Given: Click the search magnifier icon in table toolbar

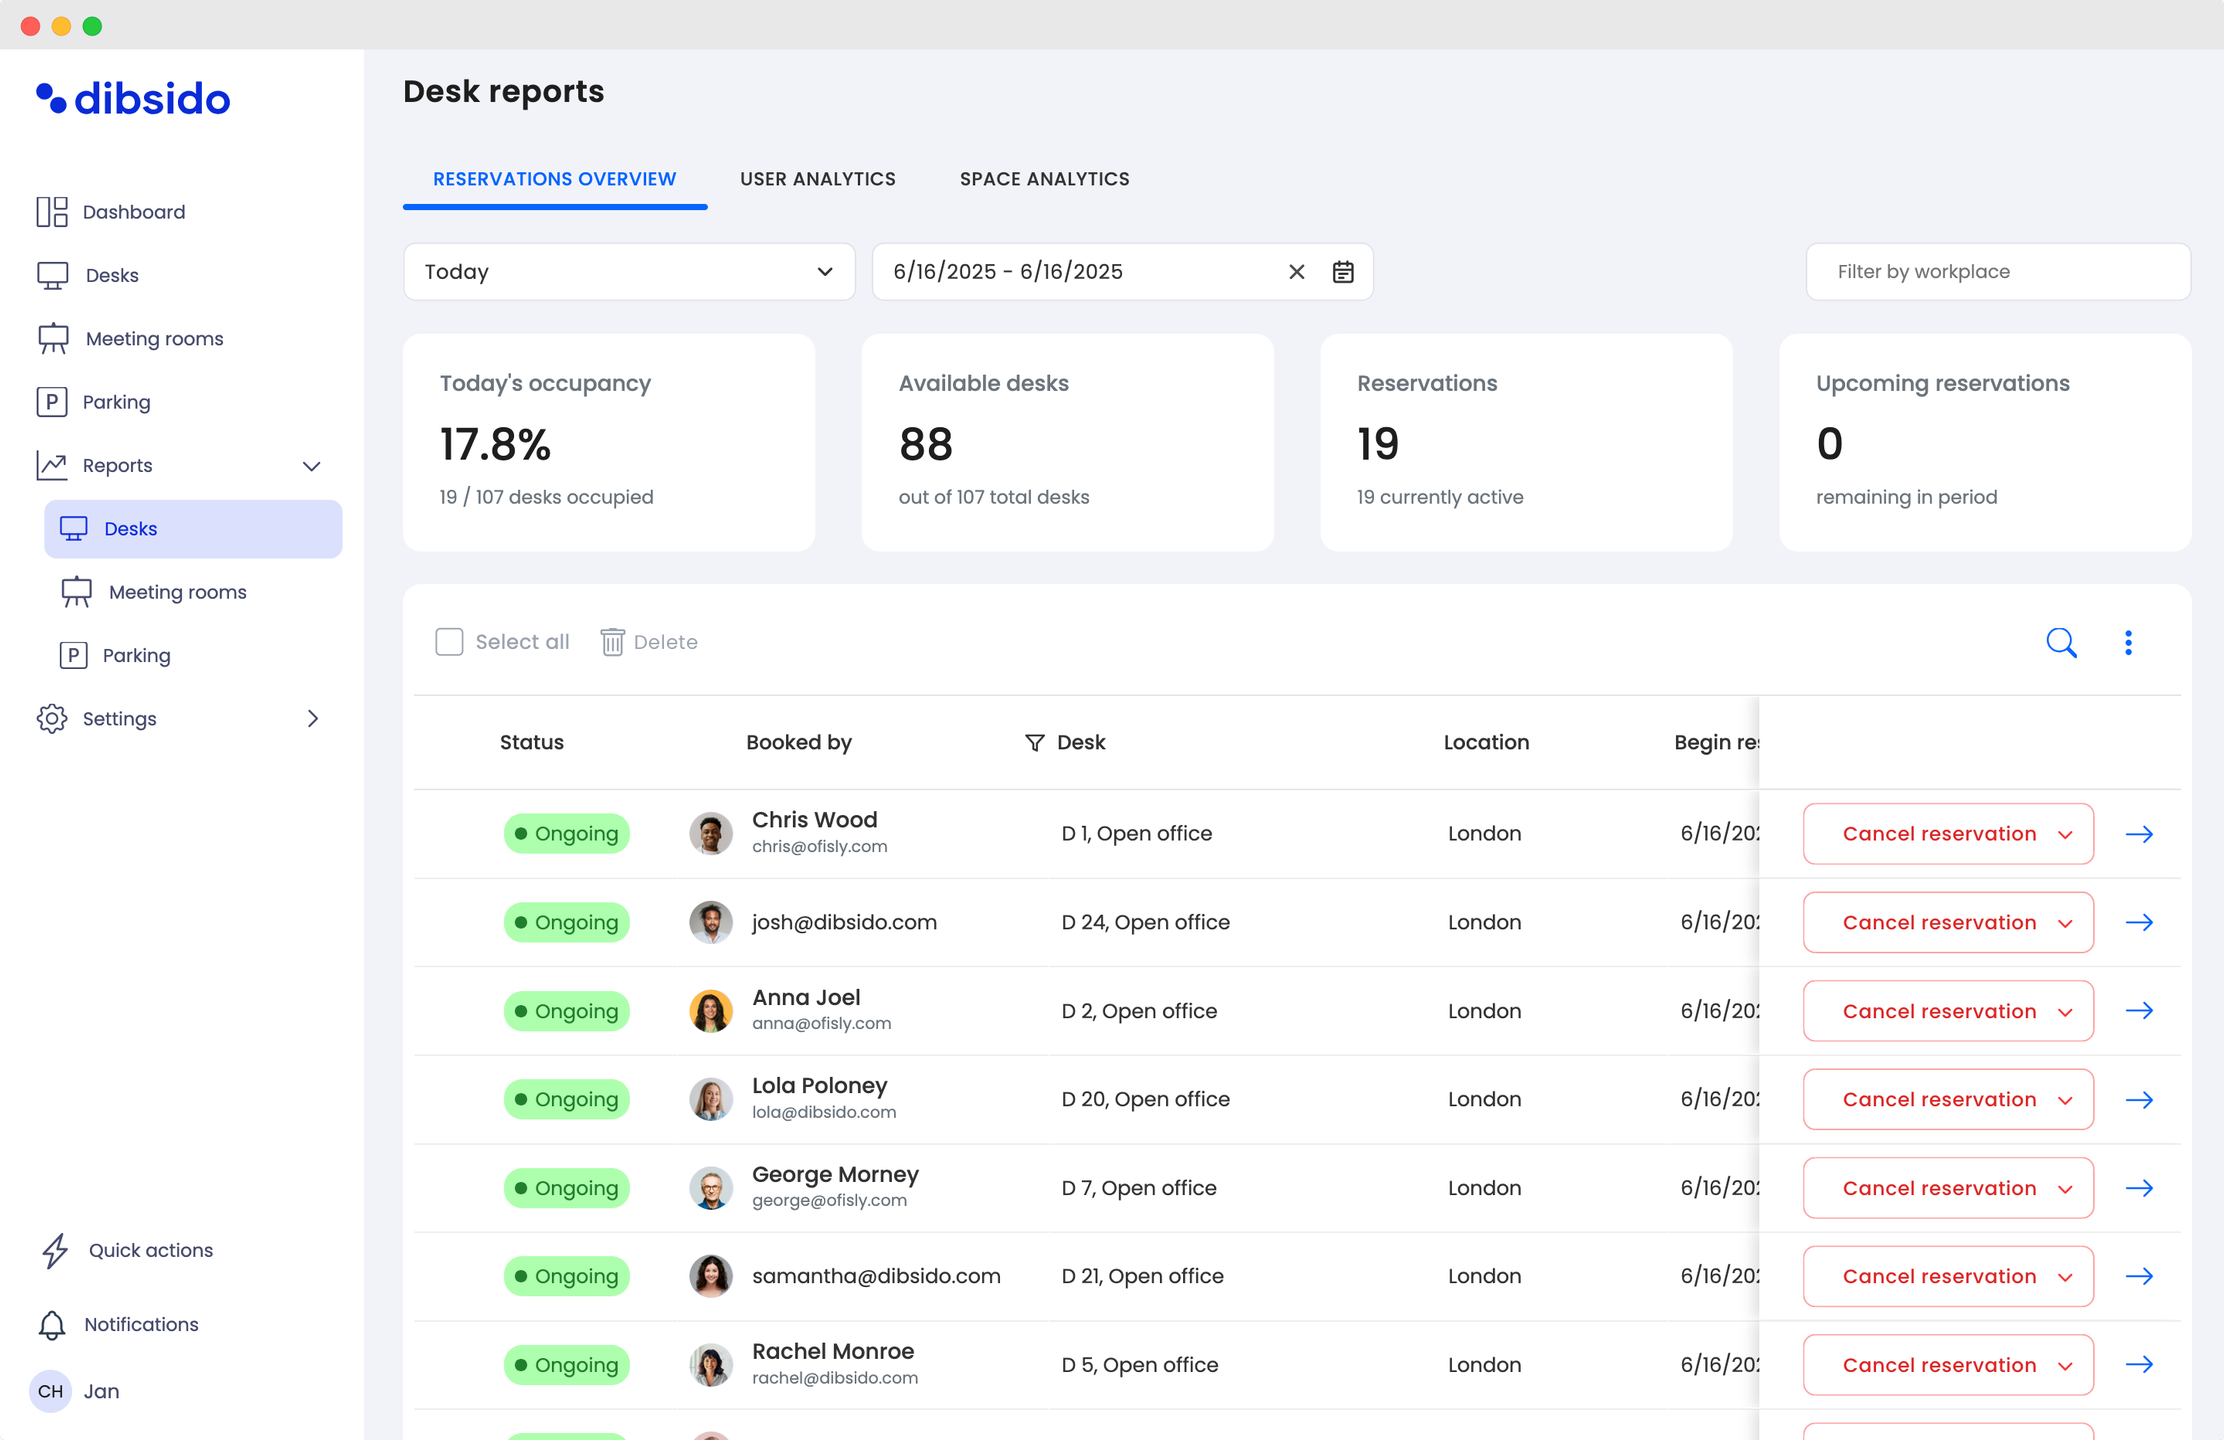Looking at the screenshot, I should 2061,642.
